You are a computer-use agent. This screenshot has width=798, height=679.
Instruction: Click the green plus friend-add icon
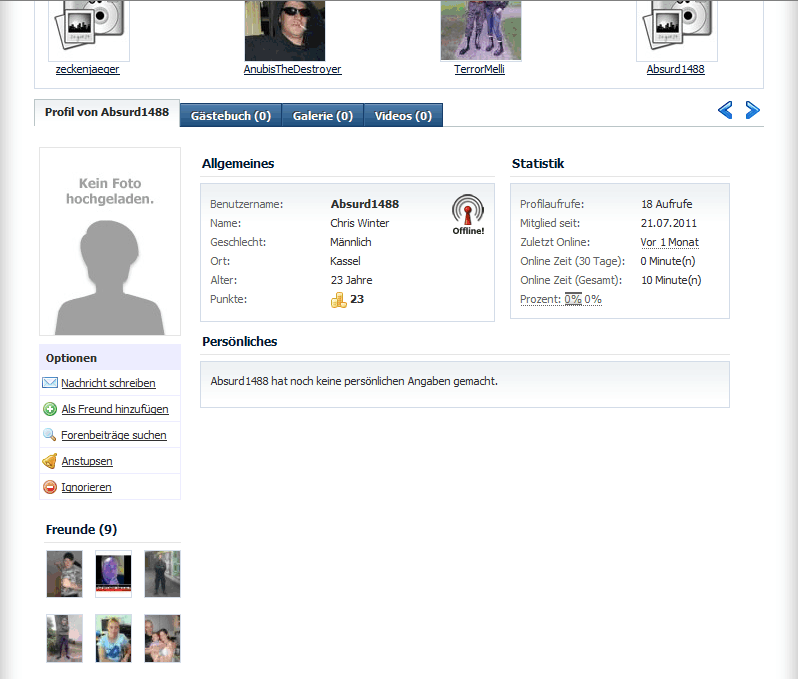point(50,409)
